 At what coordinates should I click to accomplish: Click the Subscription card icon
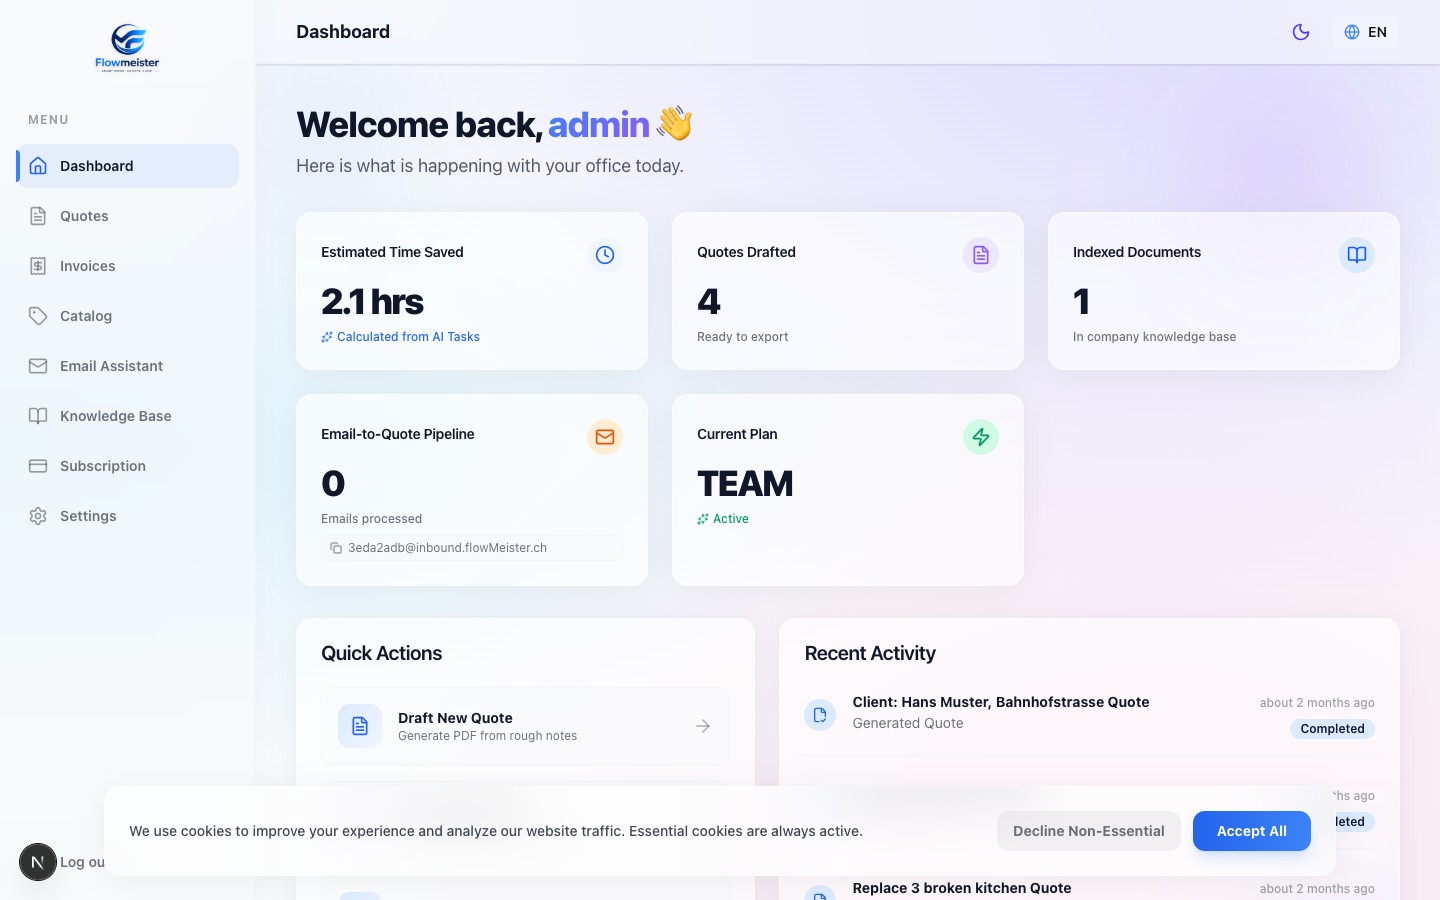(x=38, y=466)
